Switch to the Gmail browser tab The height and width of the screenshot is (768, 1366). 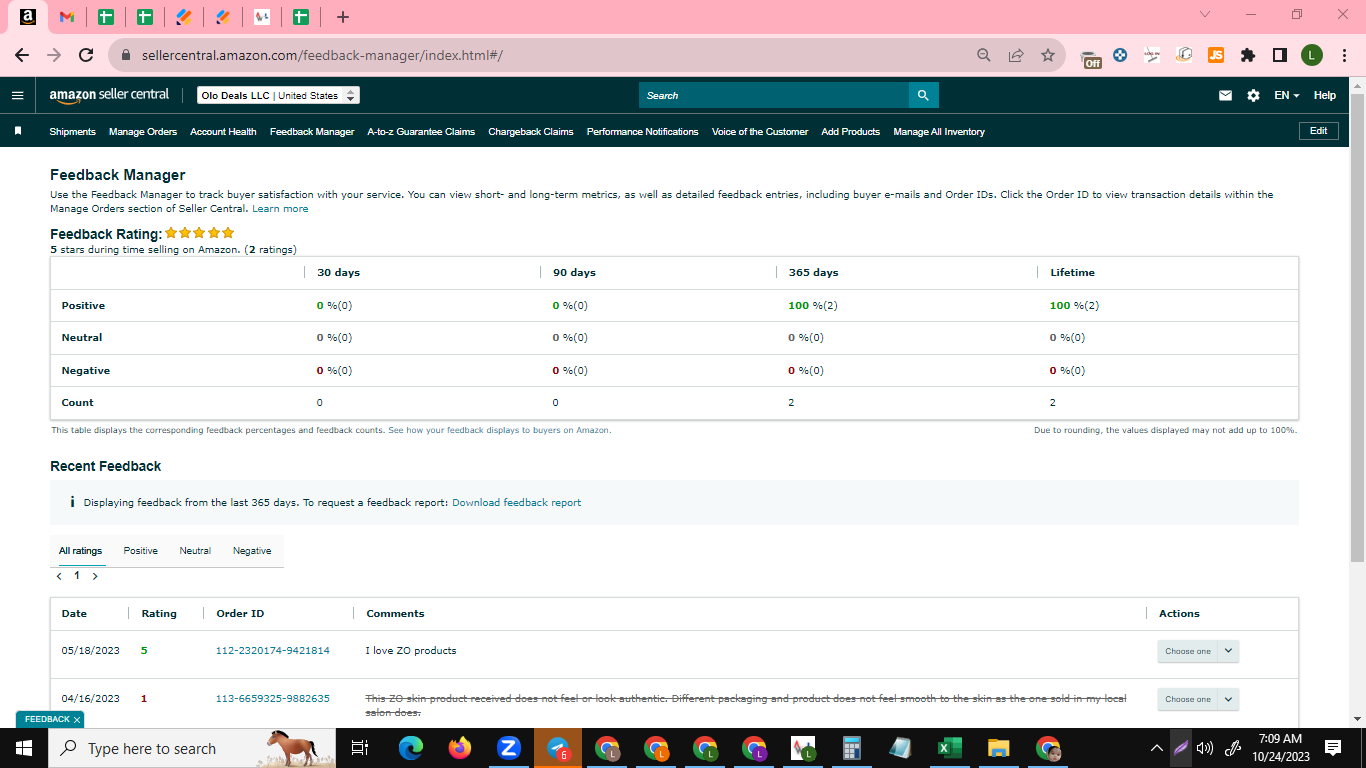[x=67, y=17]
